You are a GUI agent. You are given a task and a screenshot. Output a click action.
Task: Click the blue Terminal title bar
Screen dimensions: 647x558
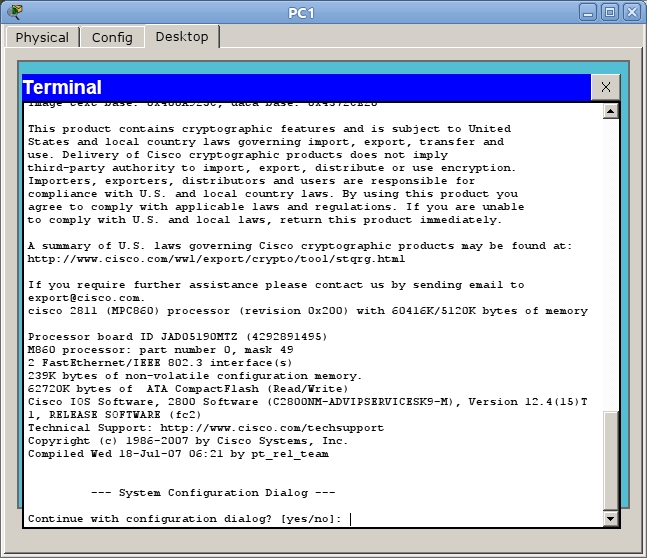pyautogui.click(x=300, y=87)
